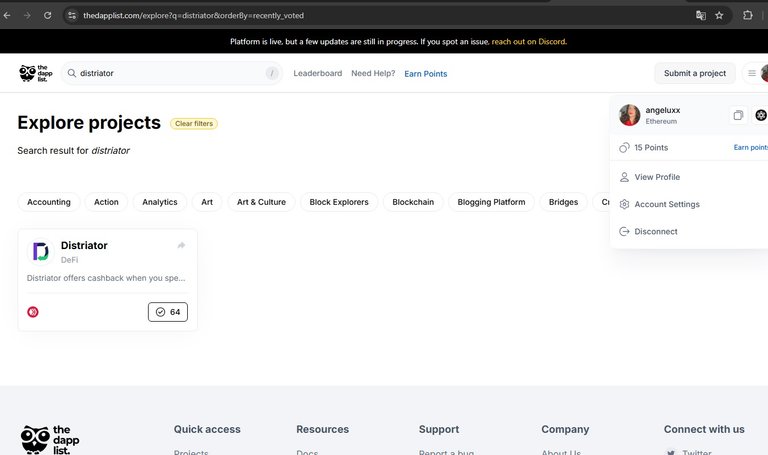
Task: Click the Support footer heading
Action: pyautogui.click(x=439, y=429)
